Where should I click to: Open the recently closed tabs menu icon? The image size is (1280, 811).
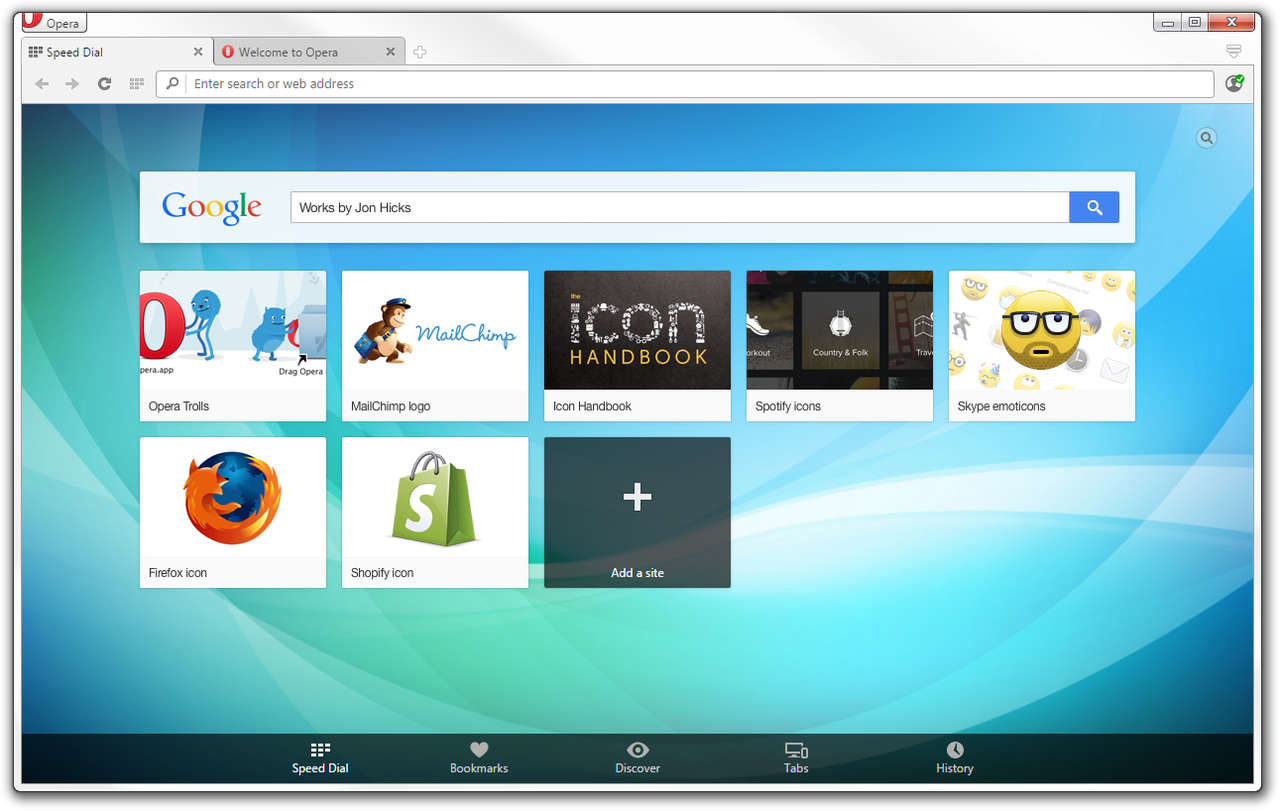1234,51
